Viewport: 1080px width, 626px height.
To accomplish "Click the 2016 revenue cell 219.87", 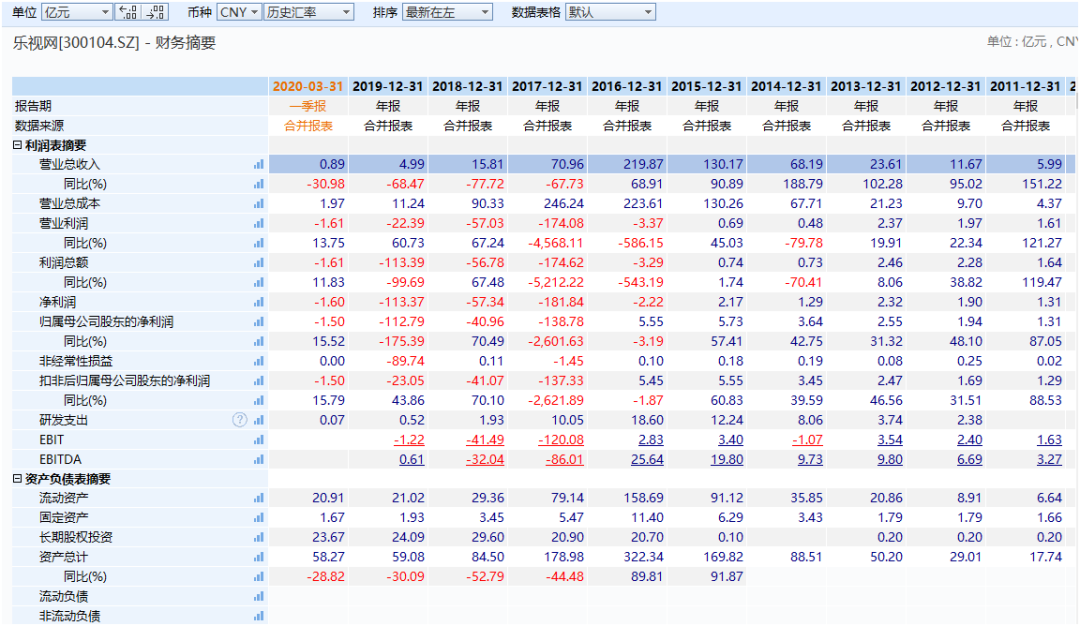I will (627, 165).
